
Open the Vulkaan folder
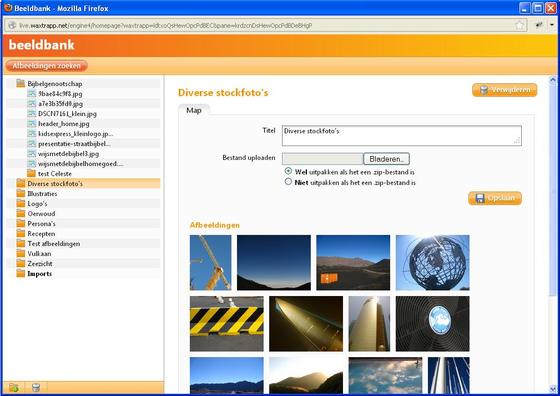tap(39, 254)
